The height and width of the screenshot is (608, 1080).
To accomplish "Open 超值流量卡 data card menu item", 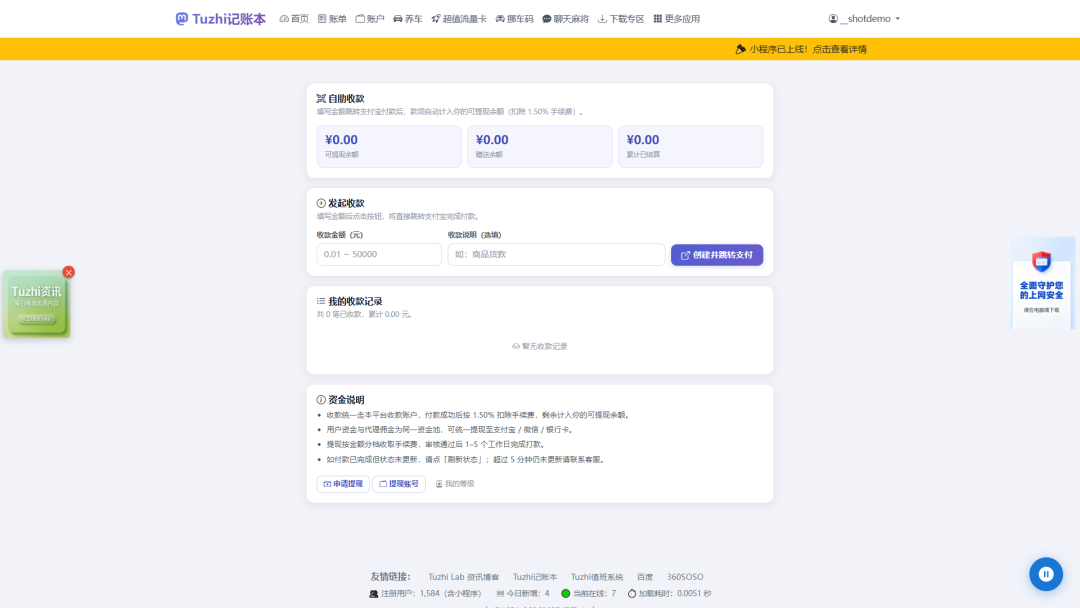I will 459,19.
